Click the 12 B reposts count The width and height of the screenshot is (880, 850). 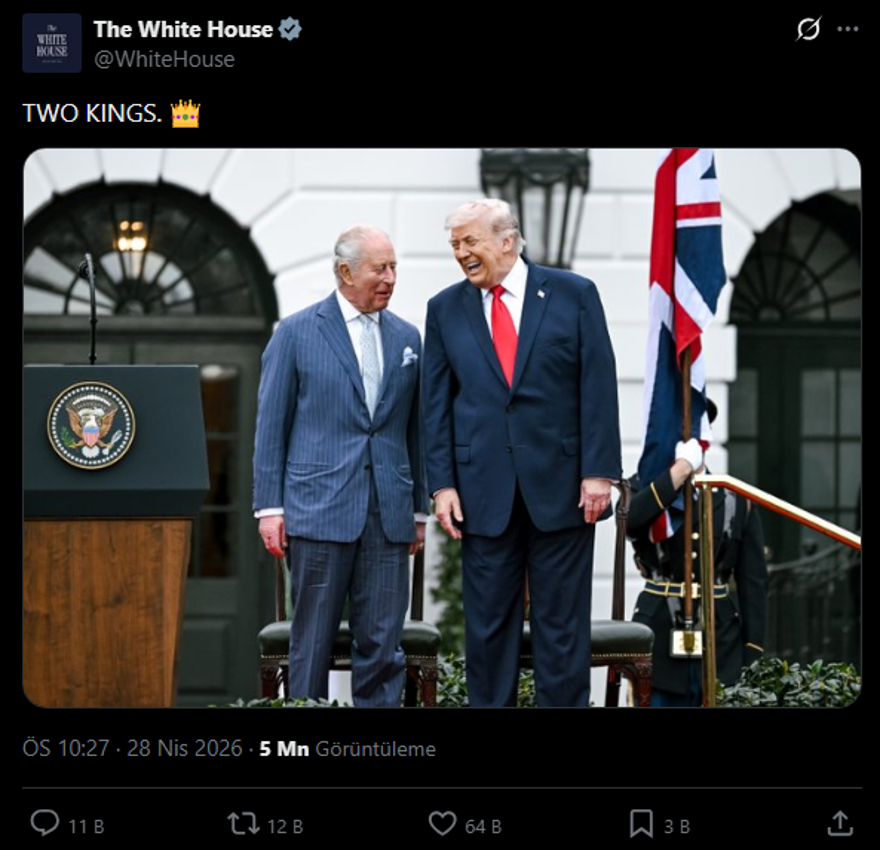coord(285,826)
